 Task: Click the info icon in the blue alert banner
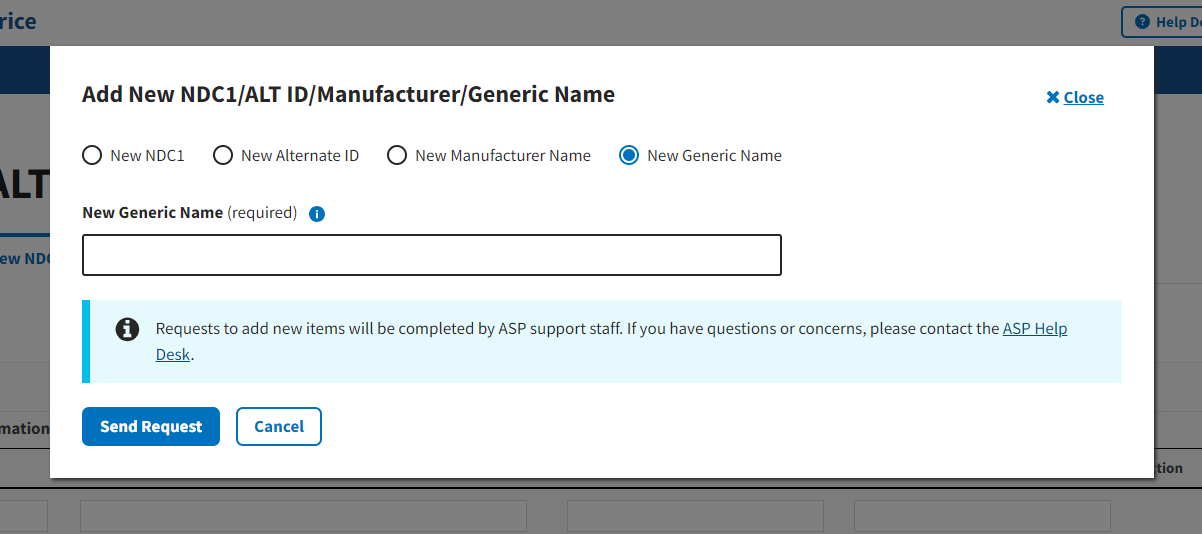click(x=127, y=329)
